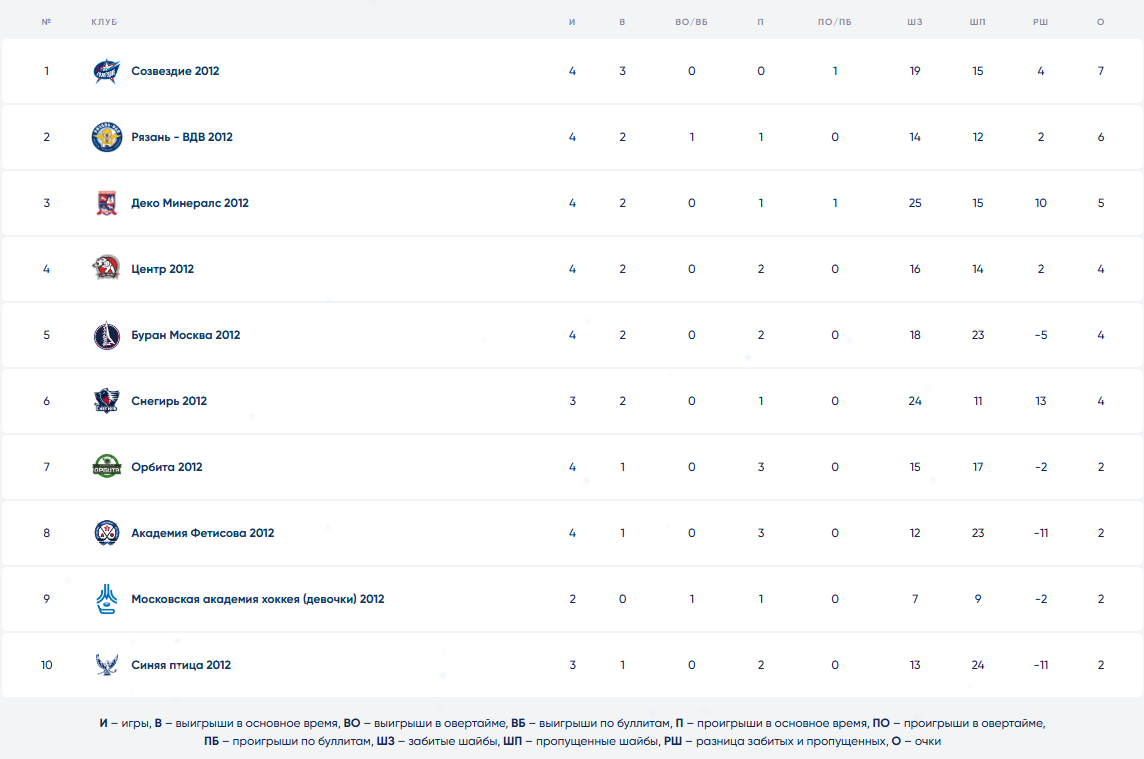The width and height of the screenshot is (1144, 759).
Task: Click the Созвездие 2012 team logo
Action: pyautogui.click(x=106, y=71)
